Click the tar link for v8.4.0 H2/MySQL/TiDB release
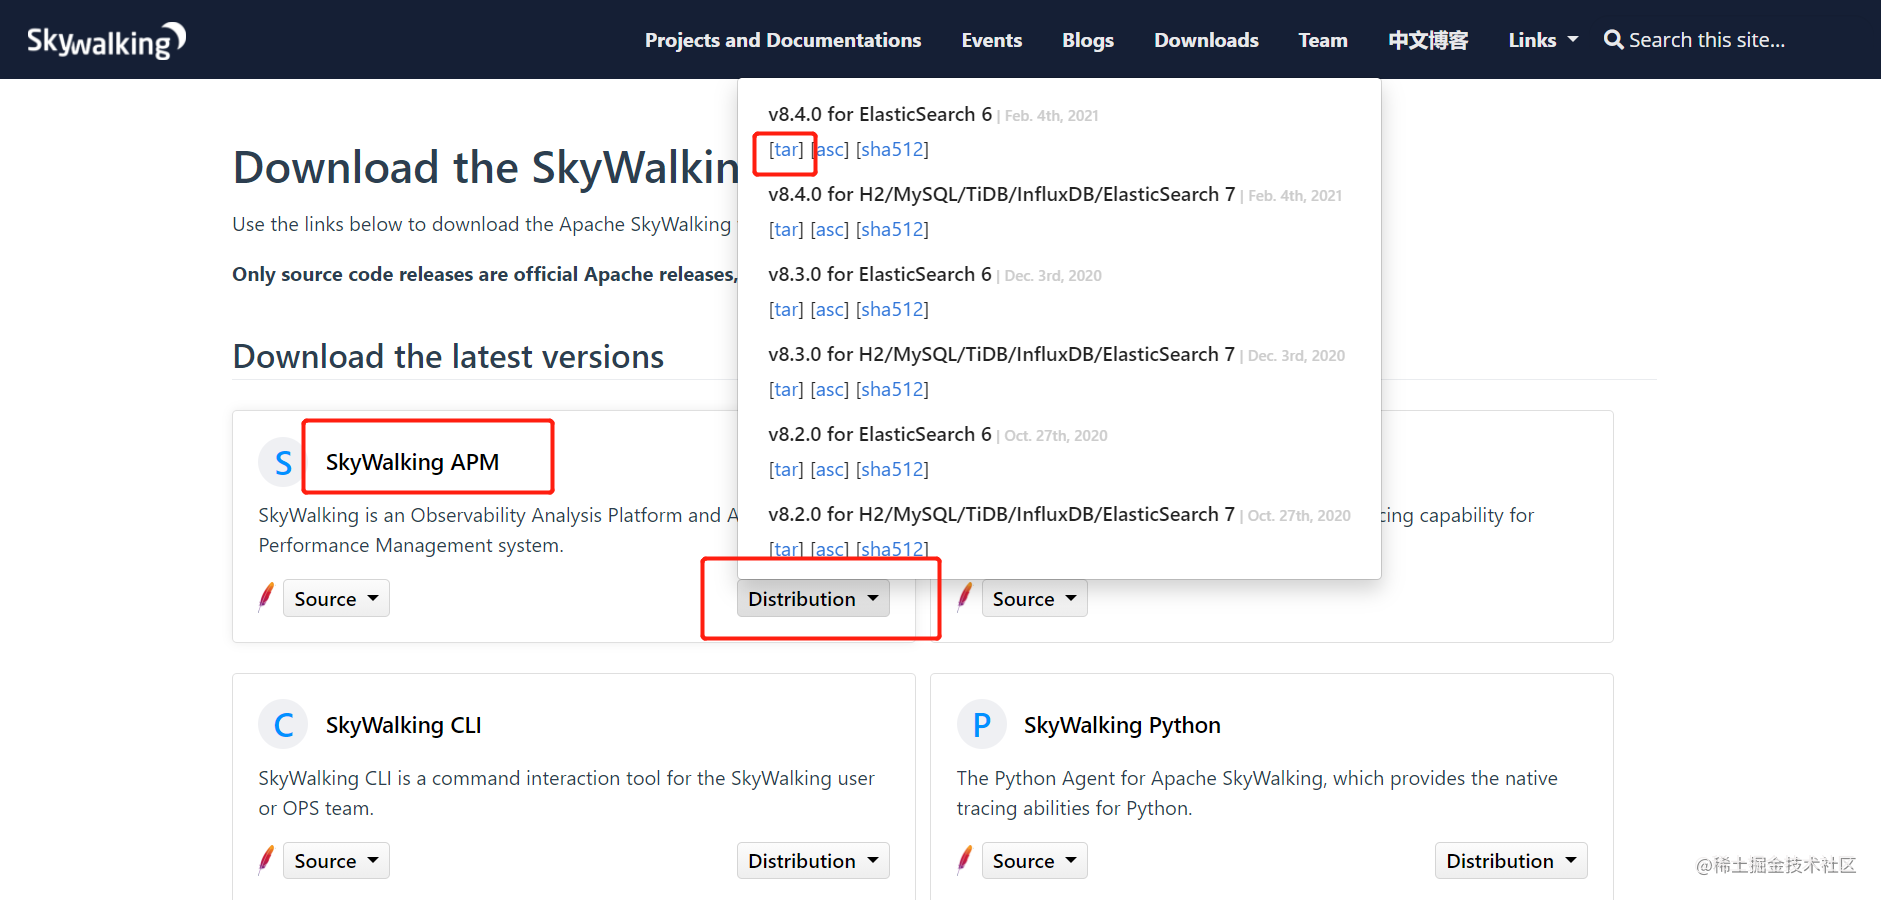The image size is (1881, 900). (x=785, y=229)
